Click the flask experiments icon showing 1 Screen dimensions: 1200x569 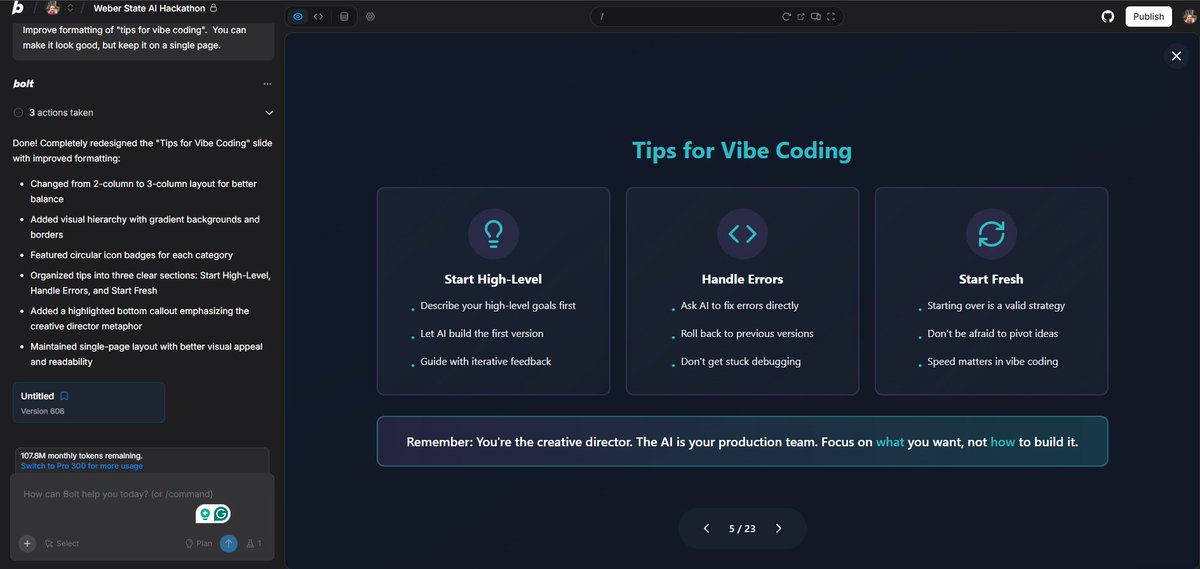tap(253, 544)
